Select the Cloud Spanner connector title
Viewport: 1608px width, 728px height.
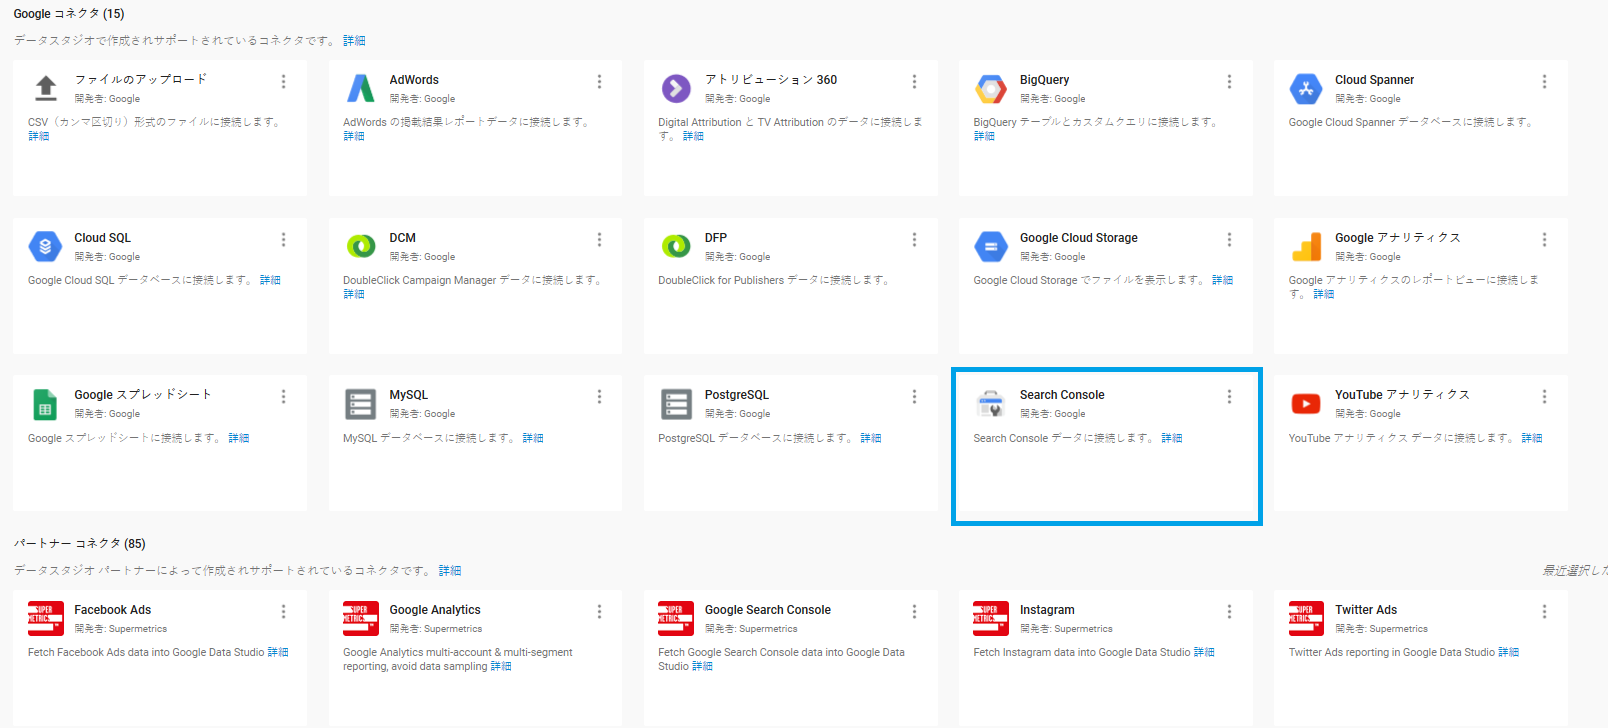click(1374, 80)
